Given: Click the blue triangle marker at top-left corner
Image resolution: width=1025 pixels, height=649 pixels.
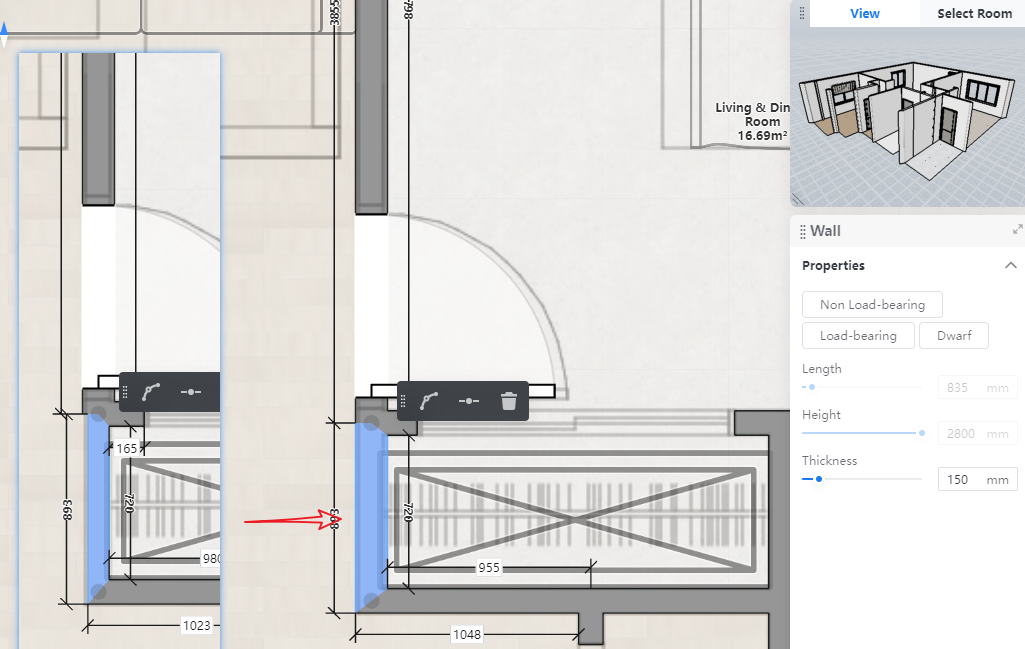Looking at the screenshot, I should 4,37.
